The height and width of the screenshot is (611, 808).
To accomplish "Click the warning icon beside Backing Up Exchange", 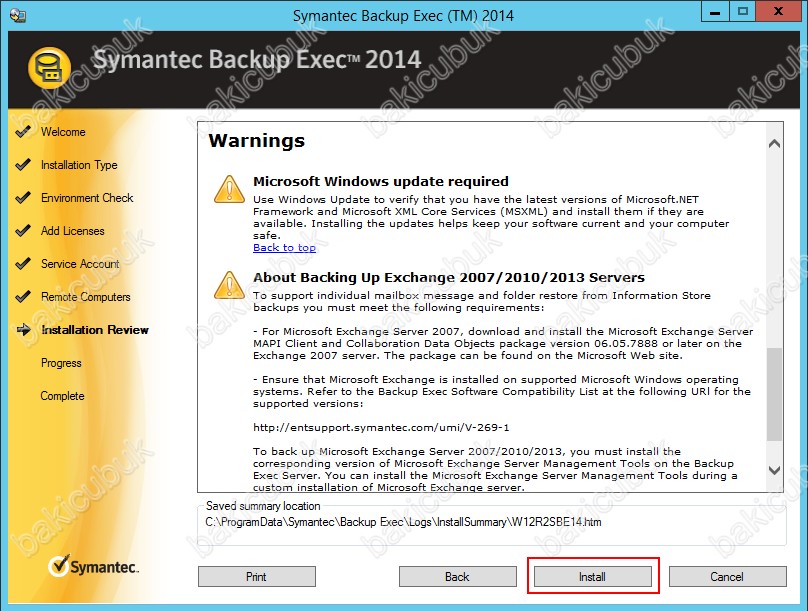I will click(x=229, y=285).
